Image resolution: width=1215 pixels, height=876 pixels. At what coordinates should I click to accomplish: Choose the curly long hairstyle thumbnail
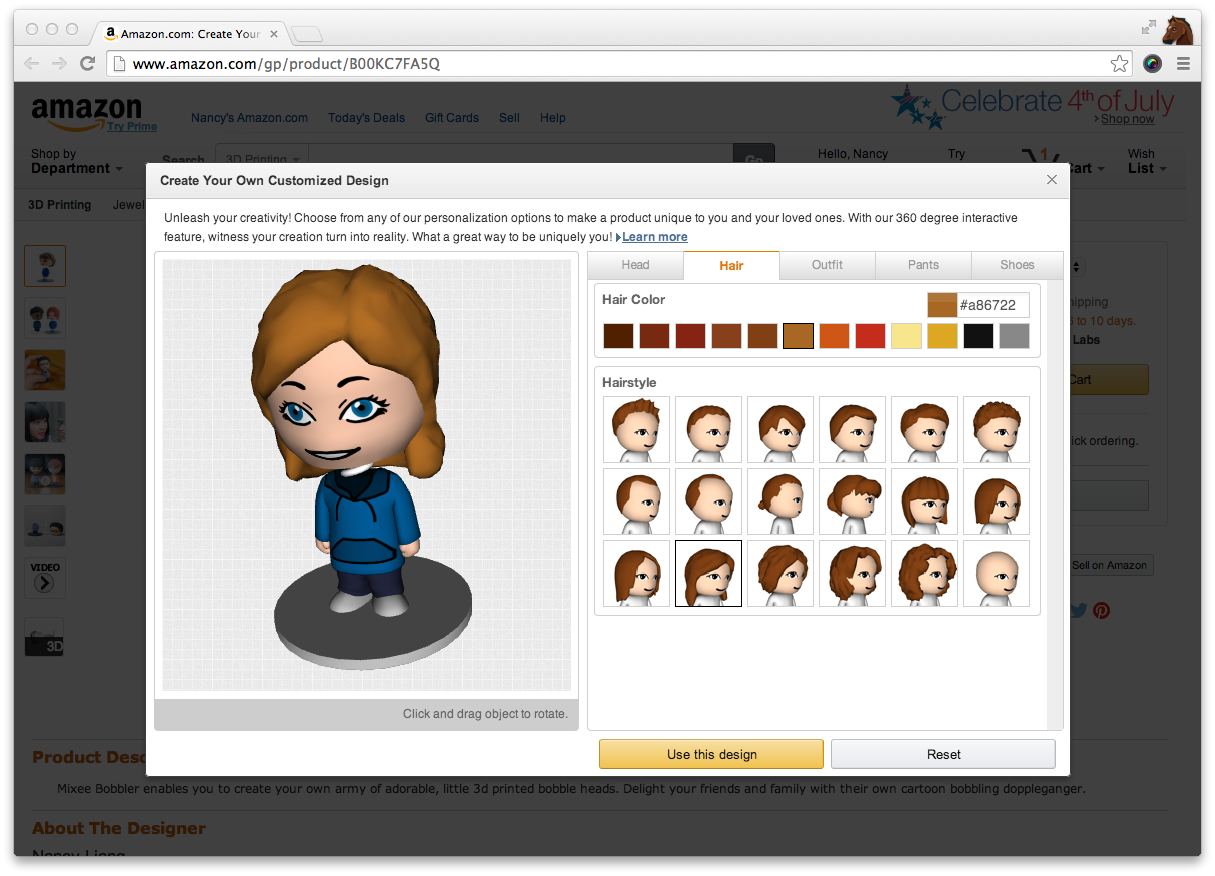pyautogui.click(x=924, y=574)
